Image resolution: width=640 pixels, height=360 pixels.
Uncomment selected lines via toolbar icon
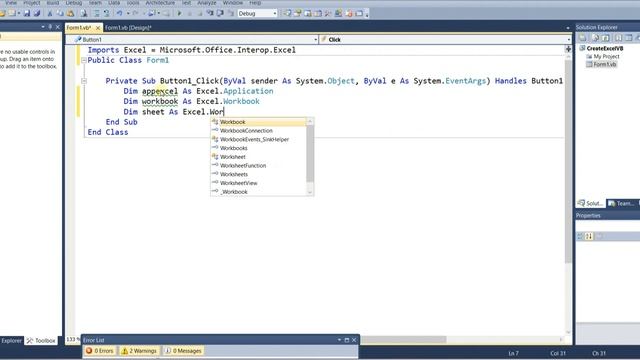tap(107, 13)
